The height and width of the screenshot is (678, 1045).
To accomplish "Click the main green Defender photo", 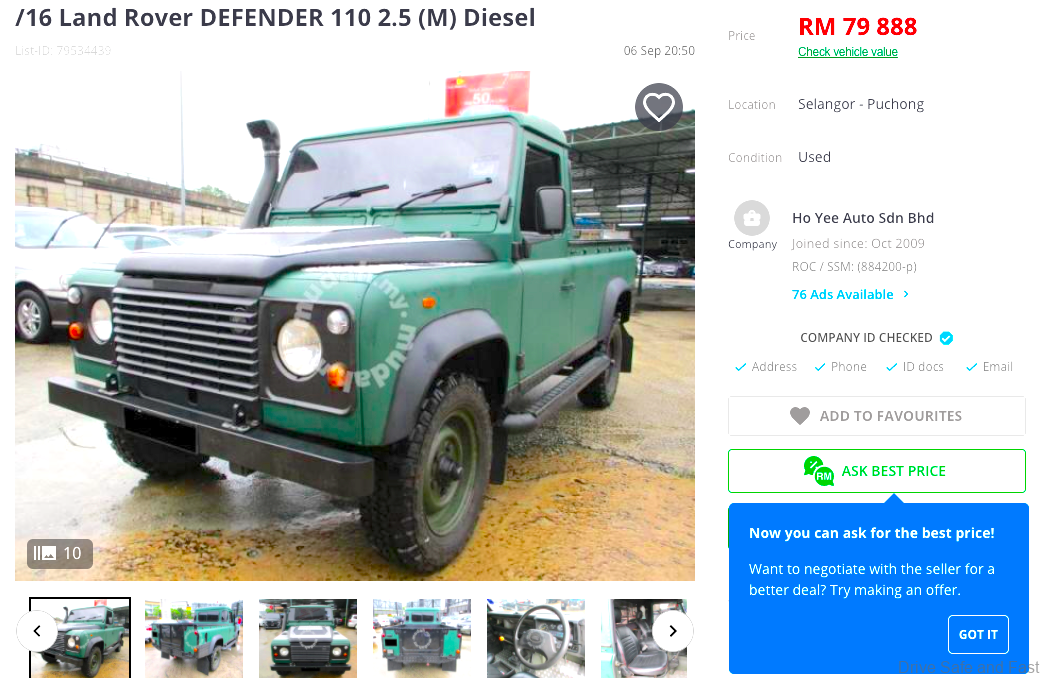I will point(355,327).
